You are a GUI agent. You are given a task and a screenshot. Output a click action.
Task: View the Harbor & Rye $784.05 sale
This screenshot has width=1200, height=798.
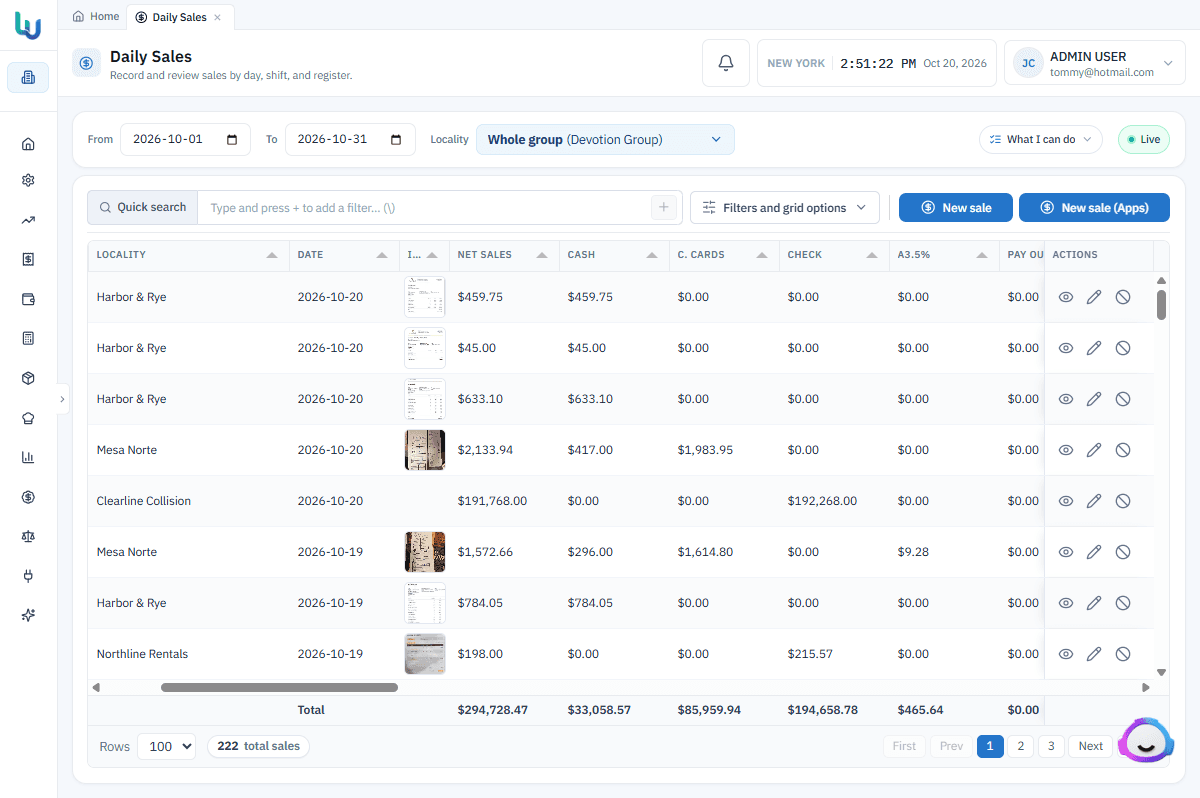click(x=1066, y=603)
